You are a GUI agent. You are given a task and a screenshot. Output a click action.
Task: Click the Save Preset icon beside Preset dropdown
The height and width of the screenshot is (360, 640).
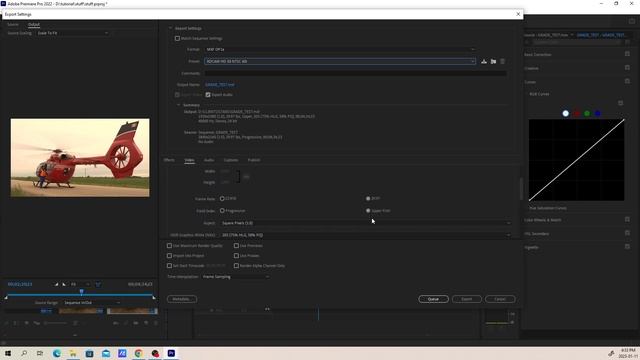[484, 61]
